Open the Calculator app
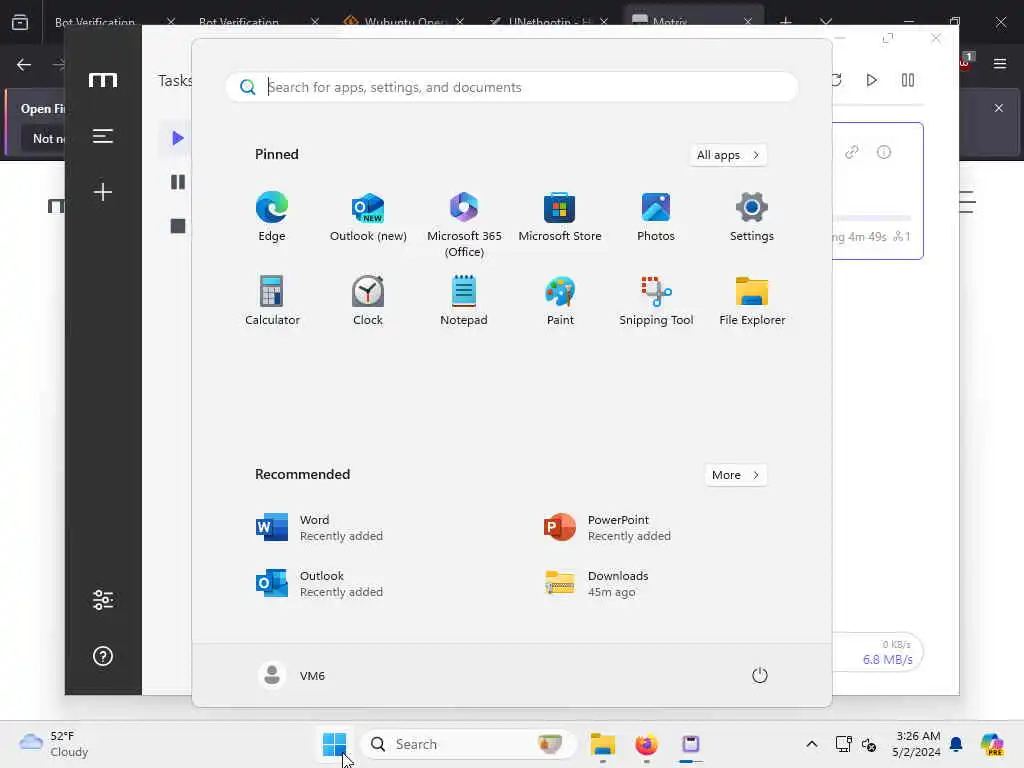Viewport: 1024px width, 768px height. (272, 300)
